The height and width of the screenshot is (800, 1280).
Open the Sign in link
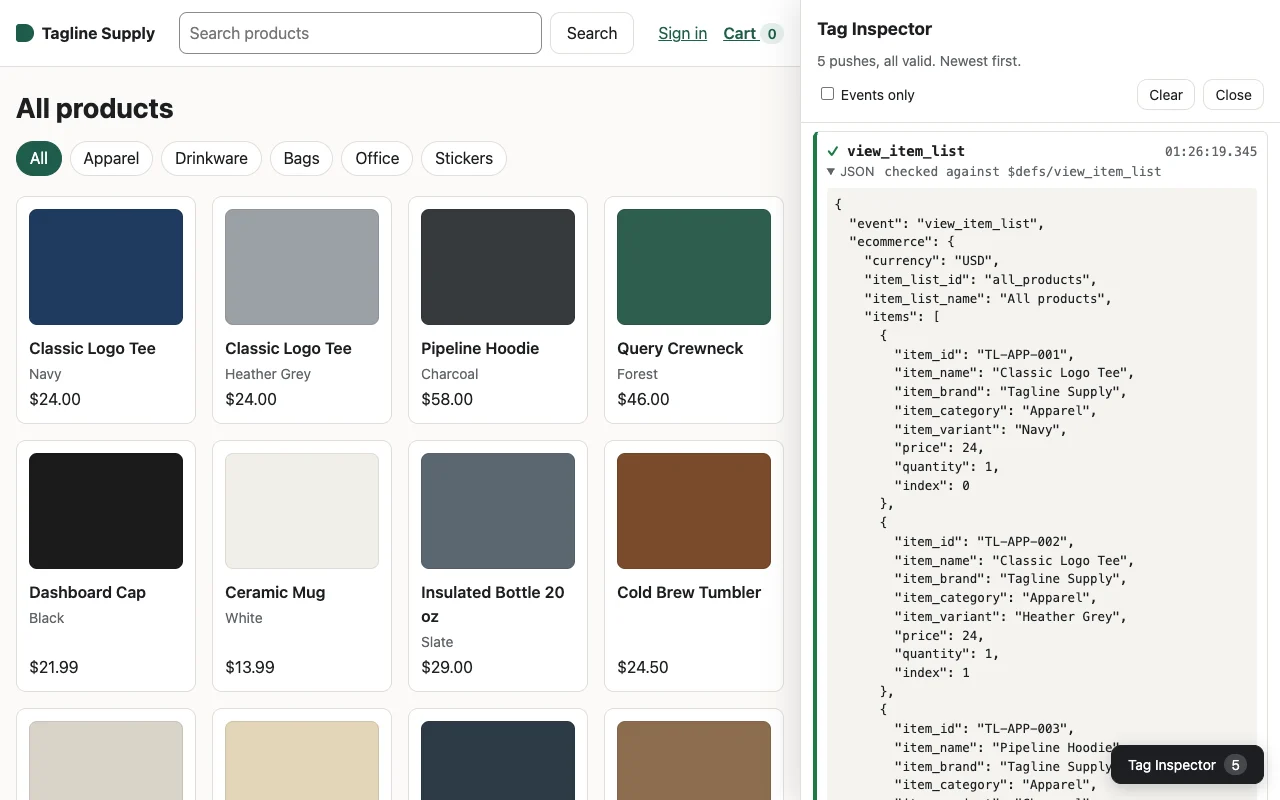tap(682, 33)
